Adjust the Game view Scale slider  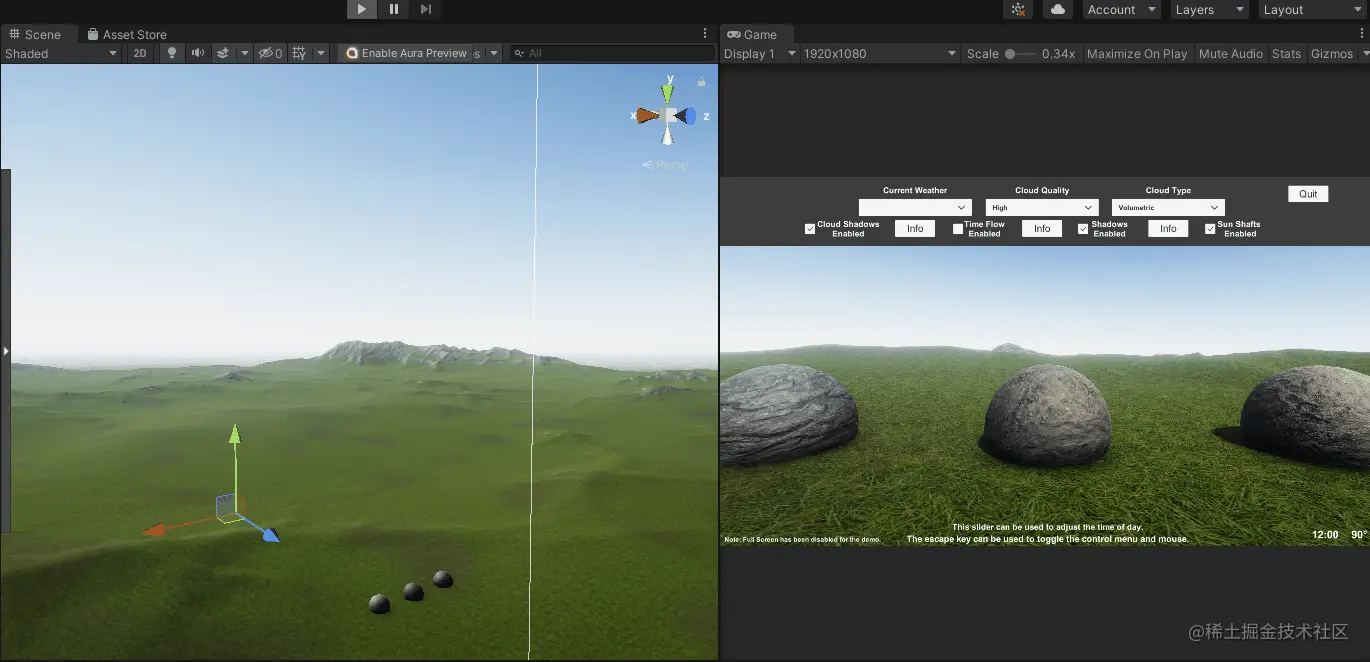pos(1021,54)
